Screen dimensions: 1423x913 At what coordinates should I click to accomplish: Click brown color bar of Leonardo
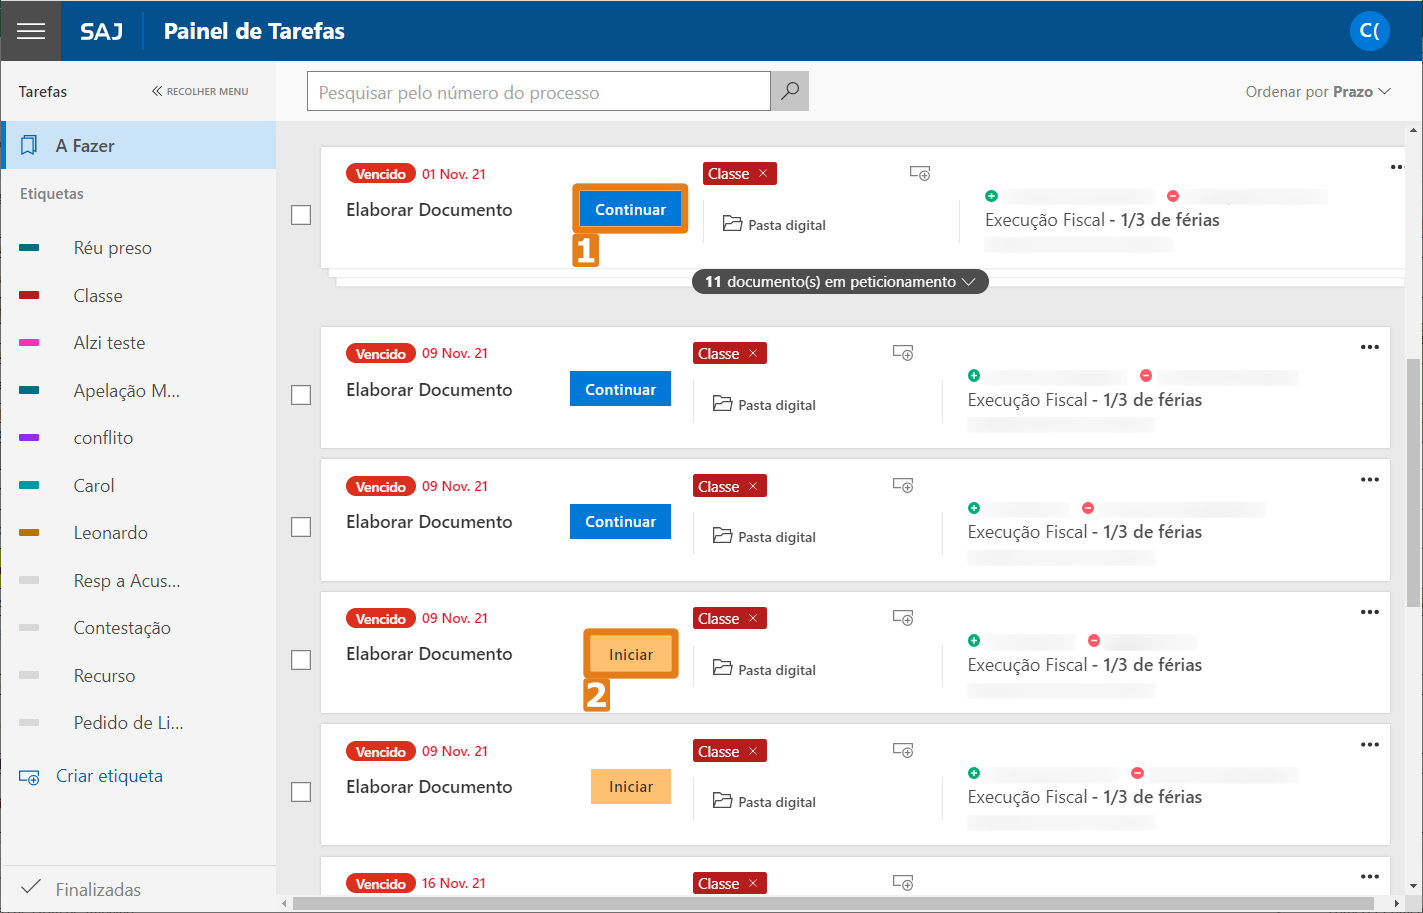click(x=29, y=533)
